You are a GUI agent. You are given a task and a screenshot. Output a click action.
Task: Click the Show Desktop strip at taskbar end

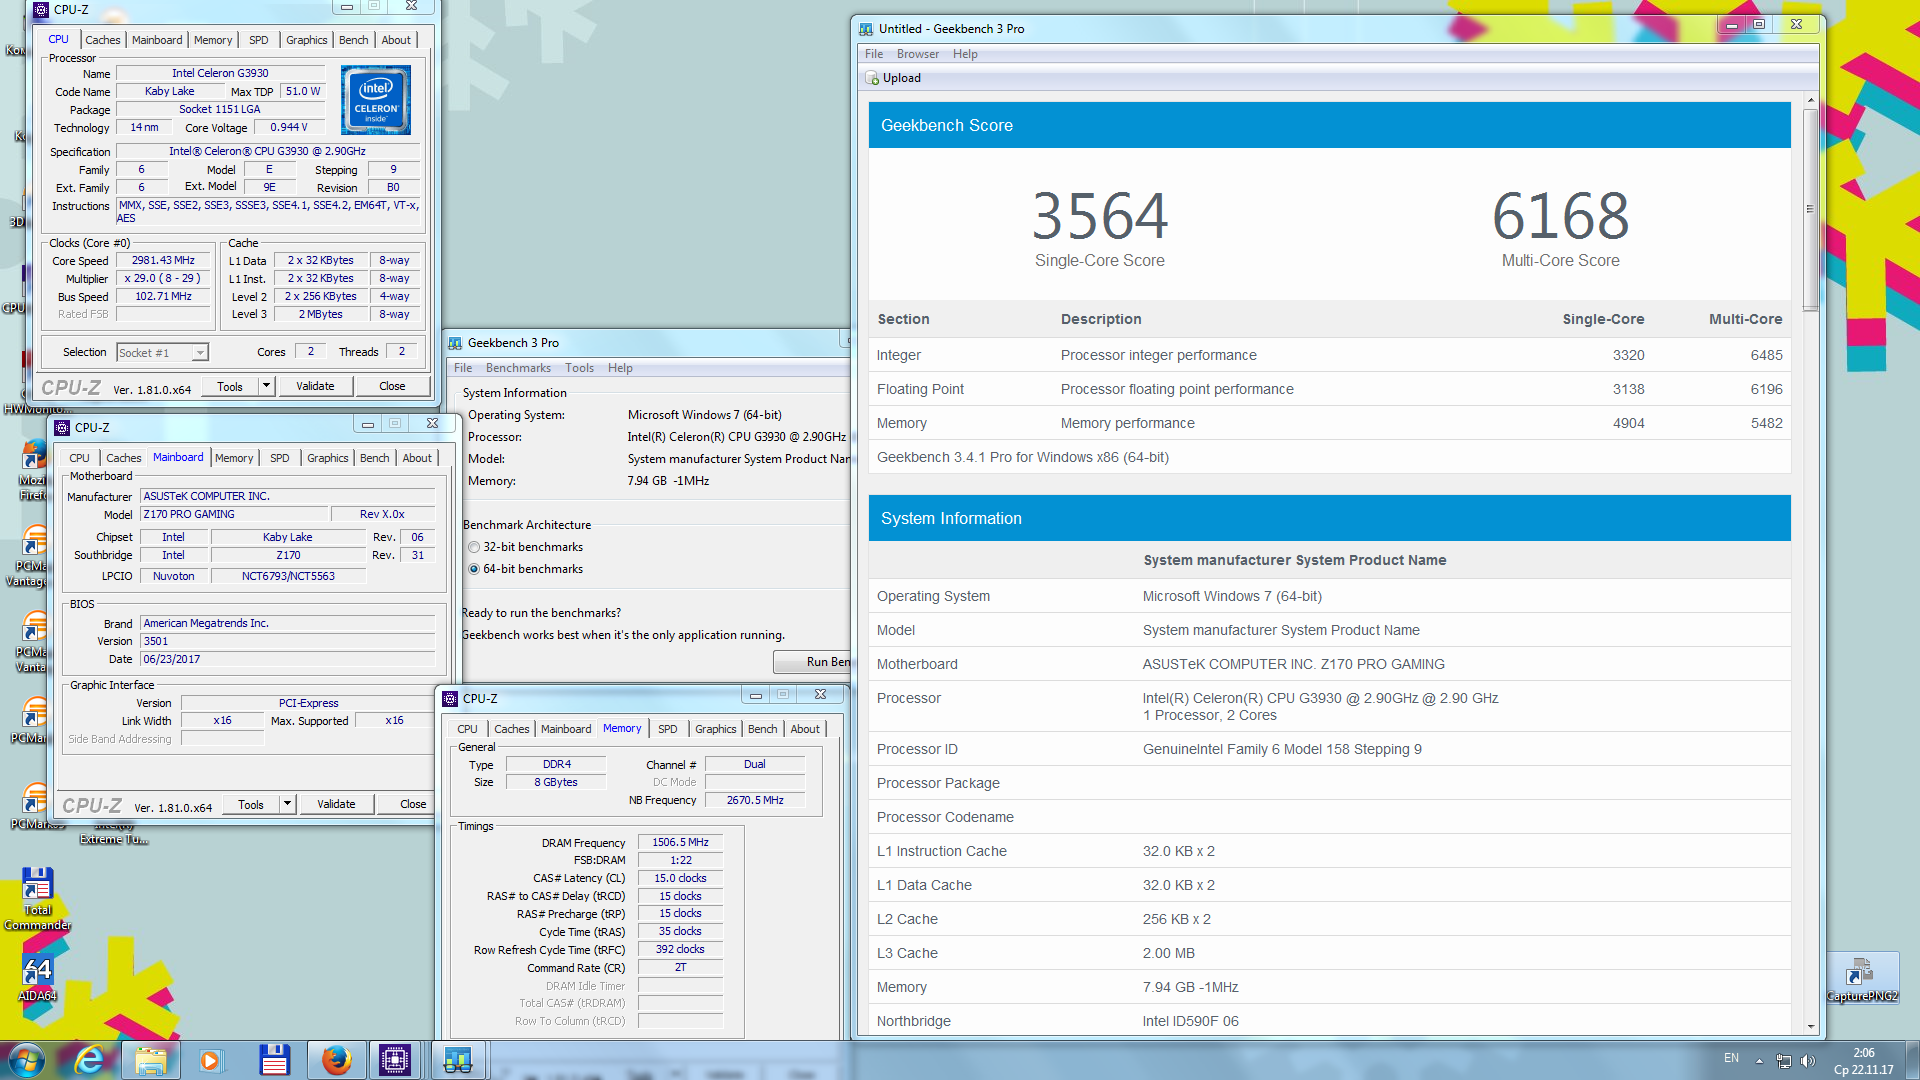tap(1912, 1060)
